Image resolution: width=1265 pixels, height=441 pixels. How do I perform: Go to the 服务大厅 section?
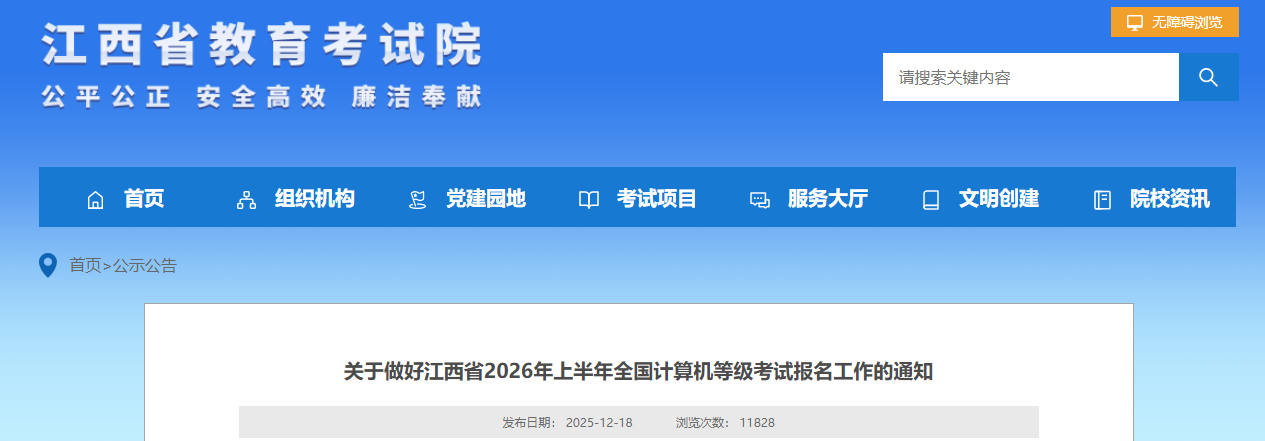point(827,199)
